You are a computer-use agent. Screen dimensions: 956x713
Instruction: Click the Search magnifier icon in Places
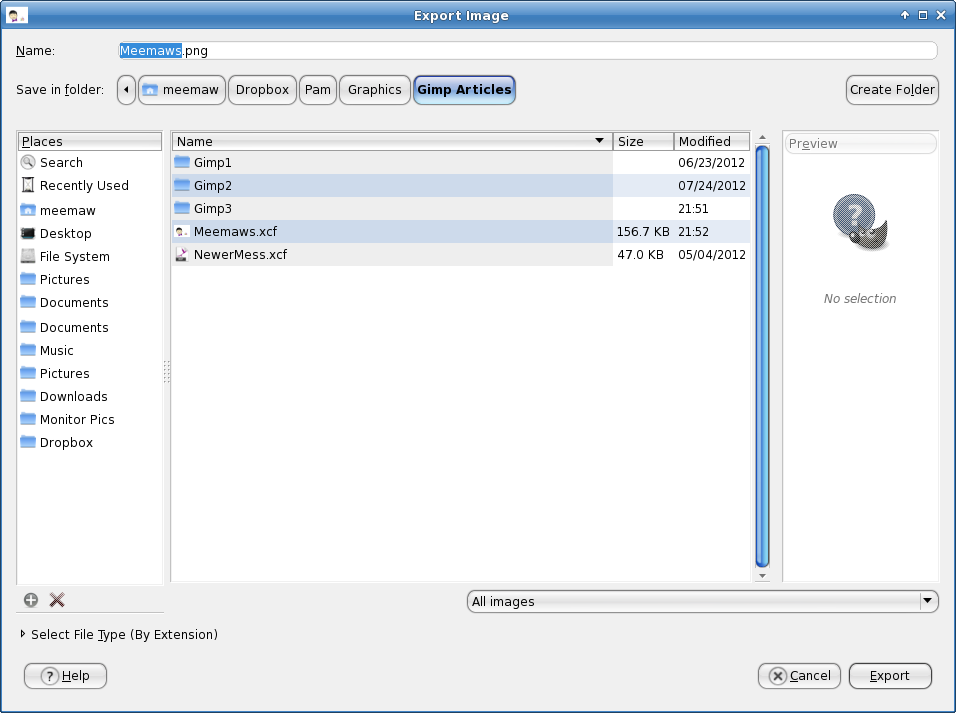[x=28, y=162]
